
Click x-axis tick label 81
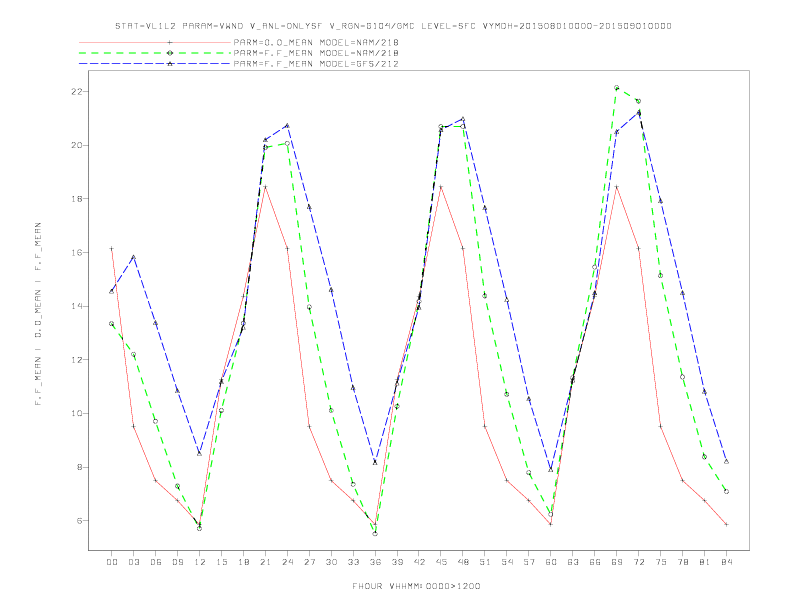coord(705,562)
